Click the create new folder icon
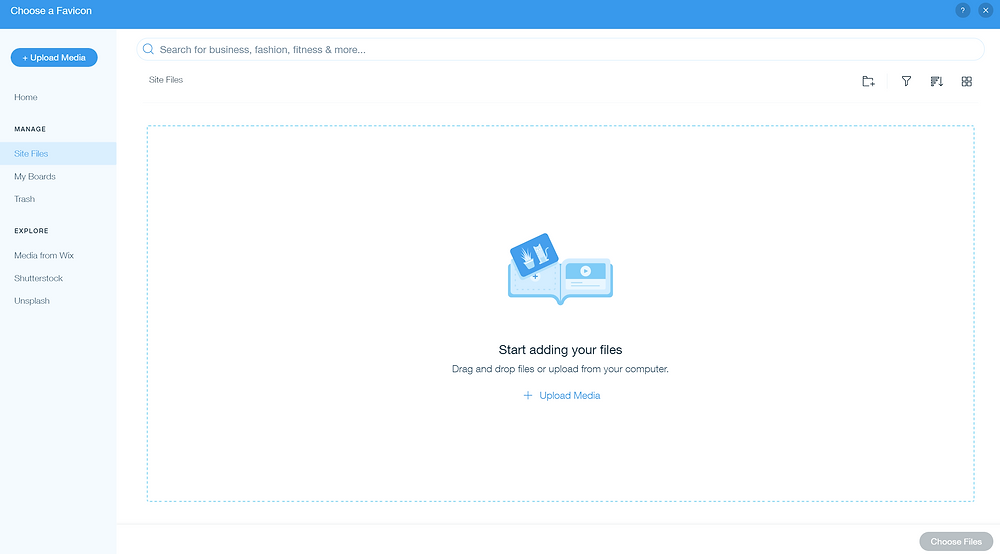The height and width of the screenshot is (554, 1000). pyautogui.click(x=868, y=81)
